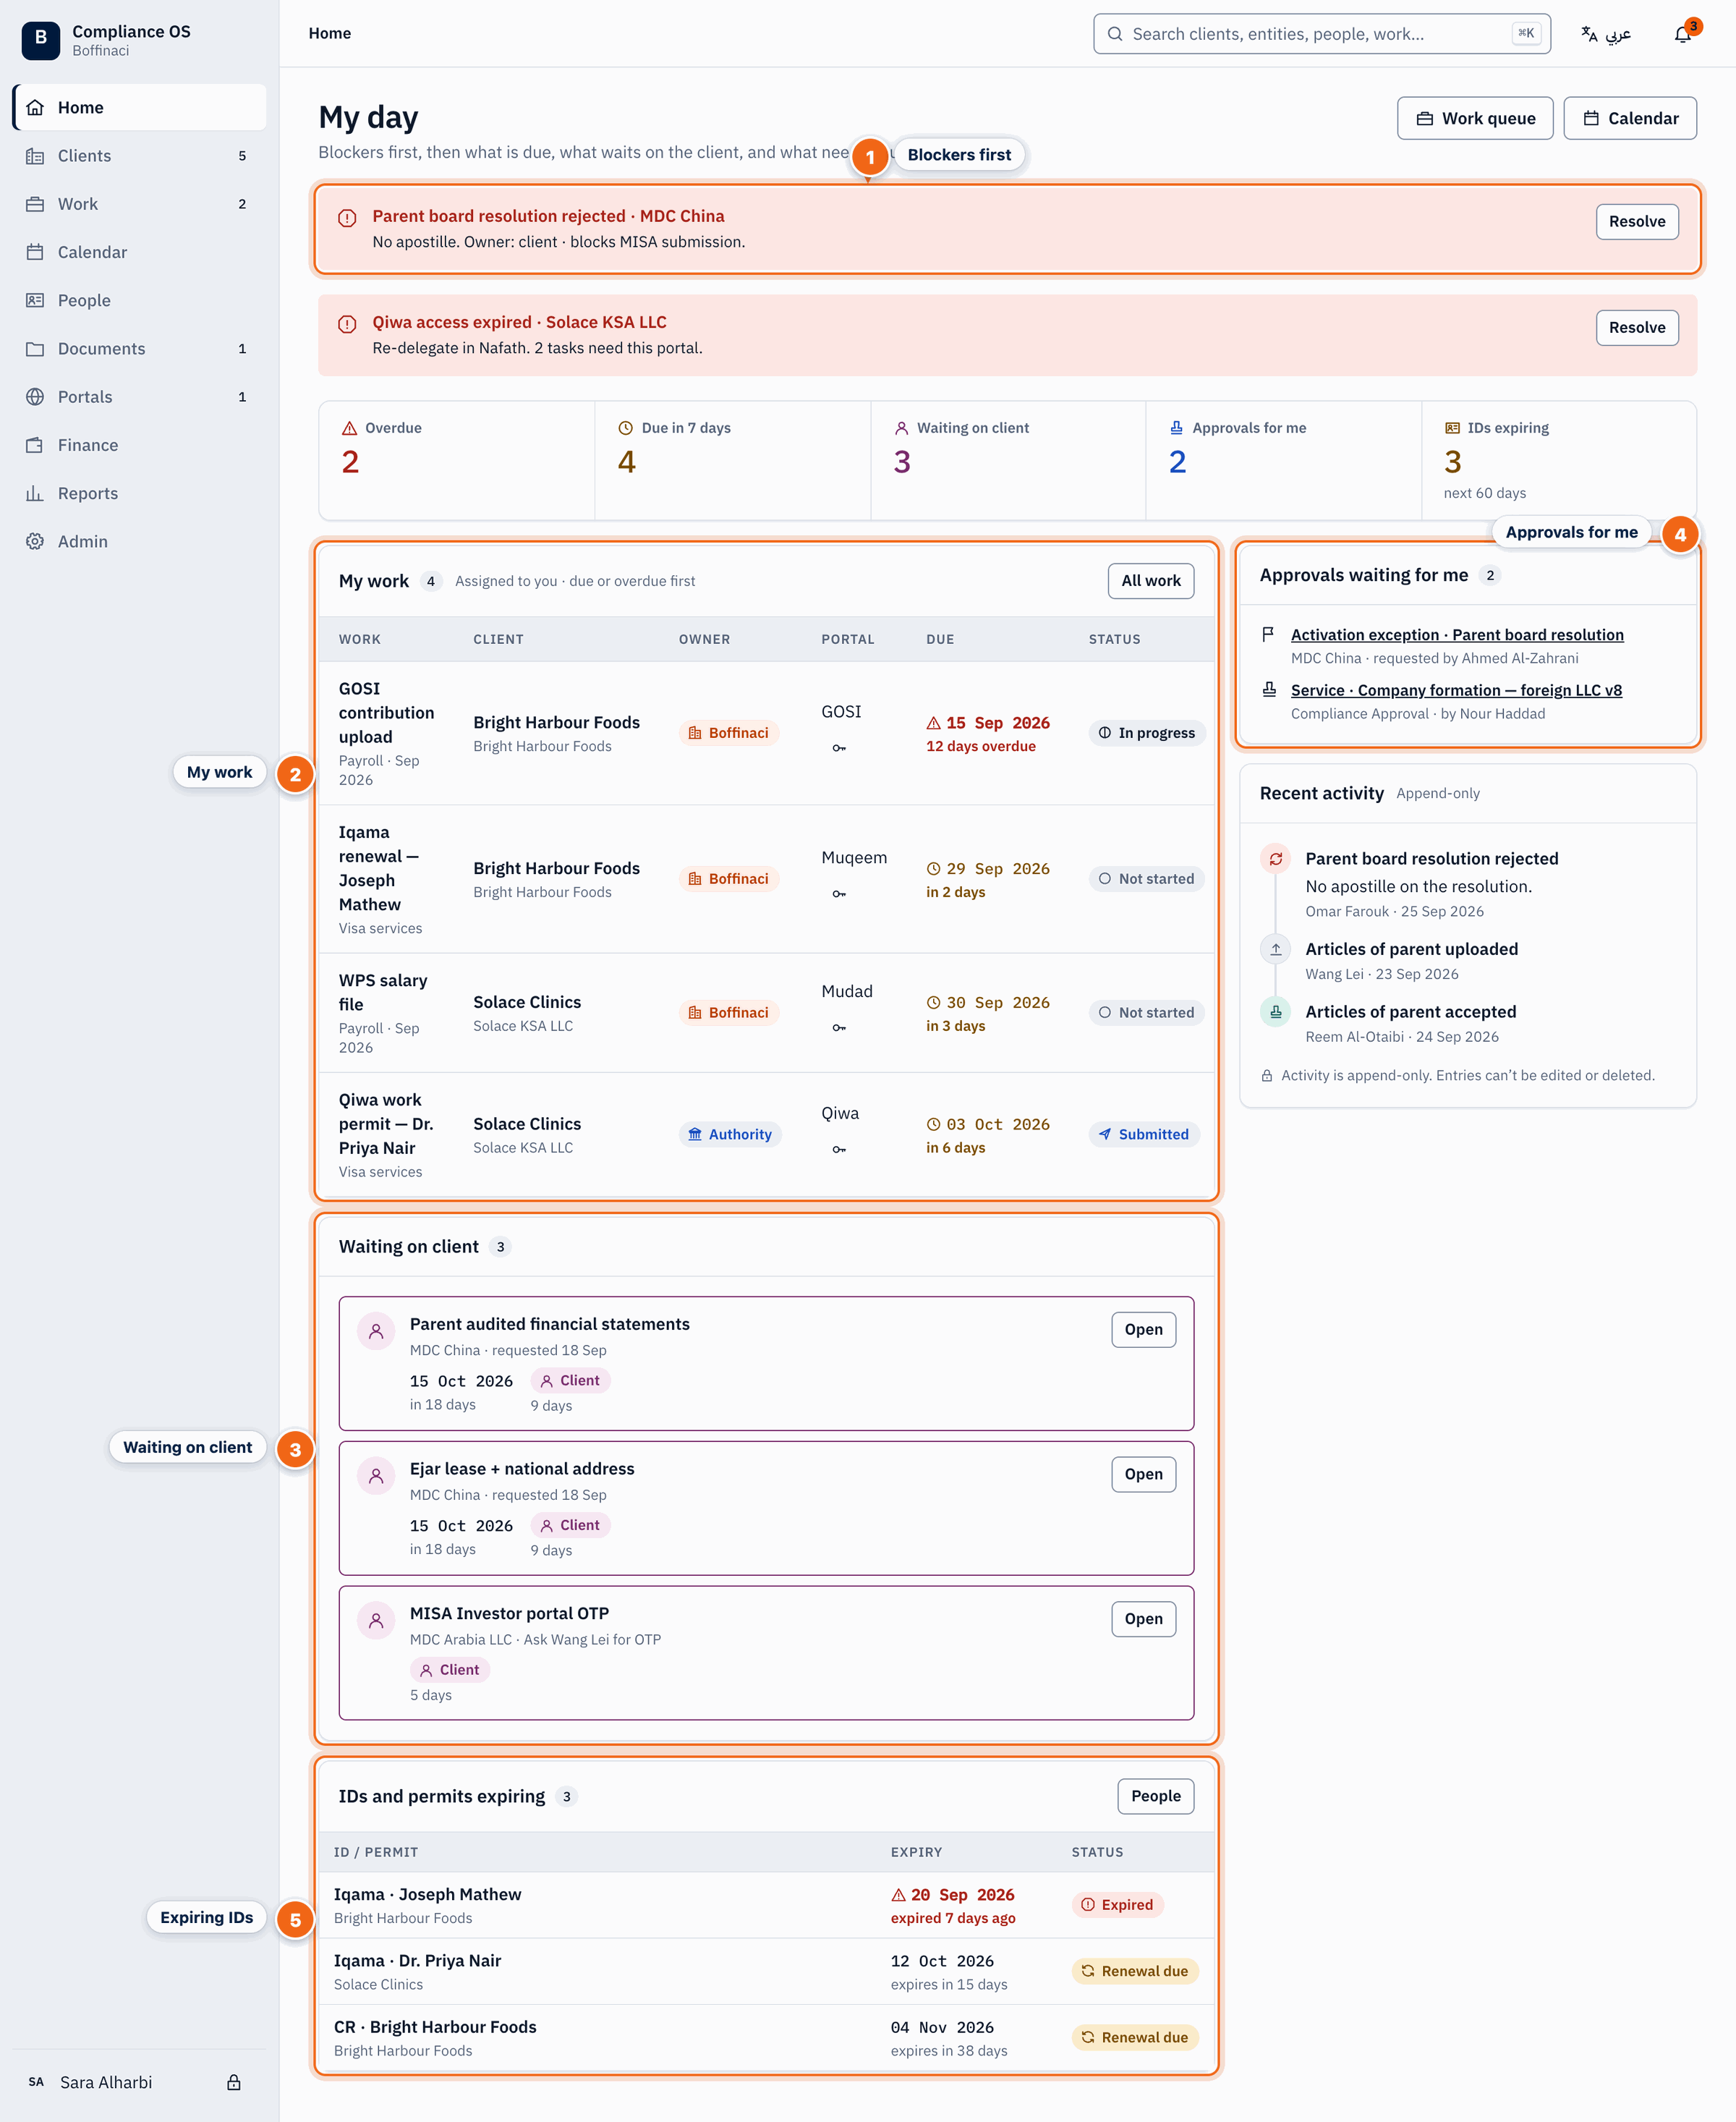Select the Overdue summary card
The height and width of the screenshot is (2122, 1736).
point(457,461)
